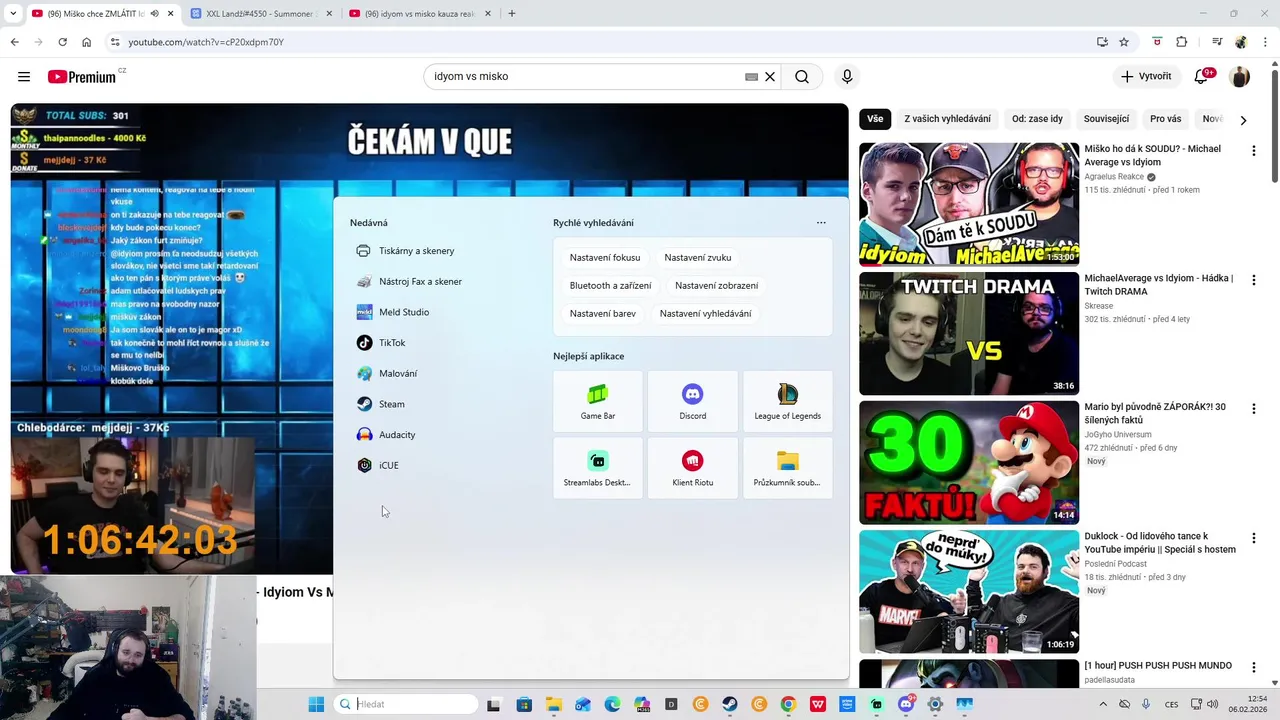The width and height of the screenshot is (1280, 720).
Task: Show hidden tray icons chevron
Action: (x=1104, y=704)
